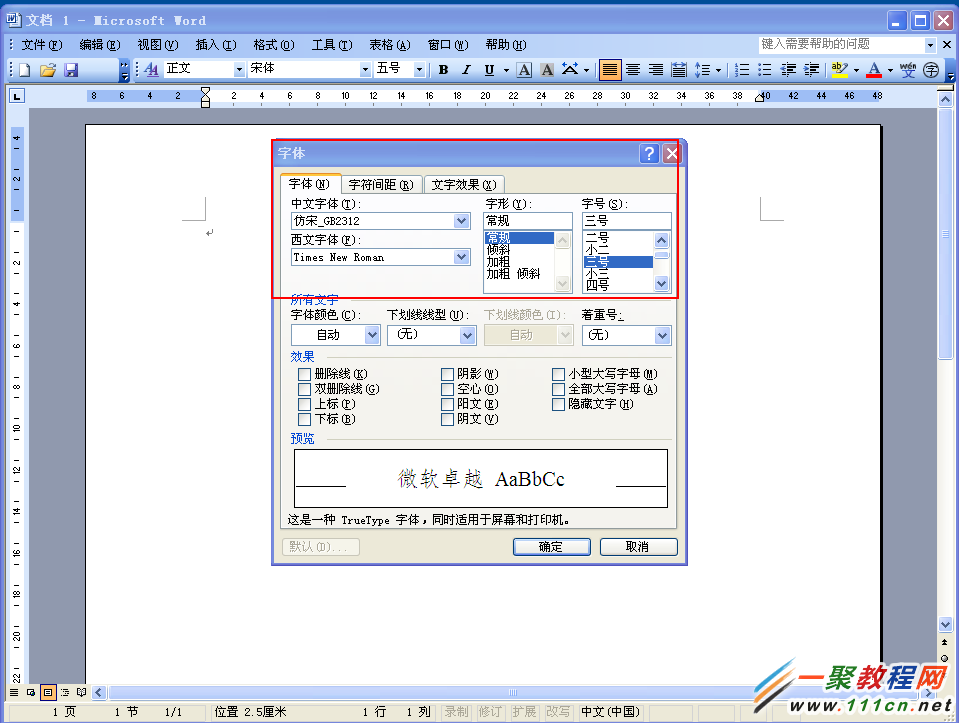Image resolution: width=959 pixels, height=723 pixels.
Task: Enable the 隐藏文字 hidden text option
Action: coord(558,404)
